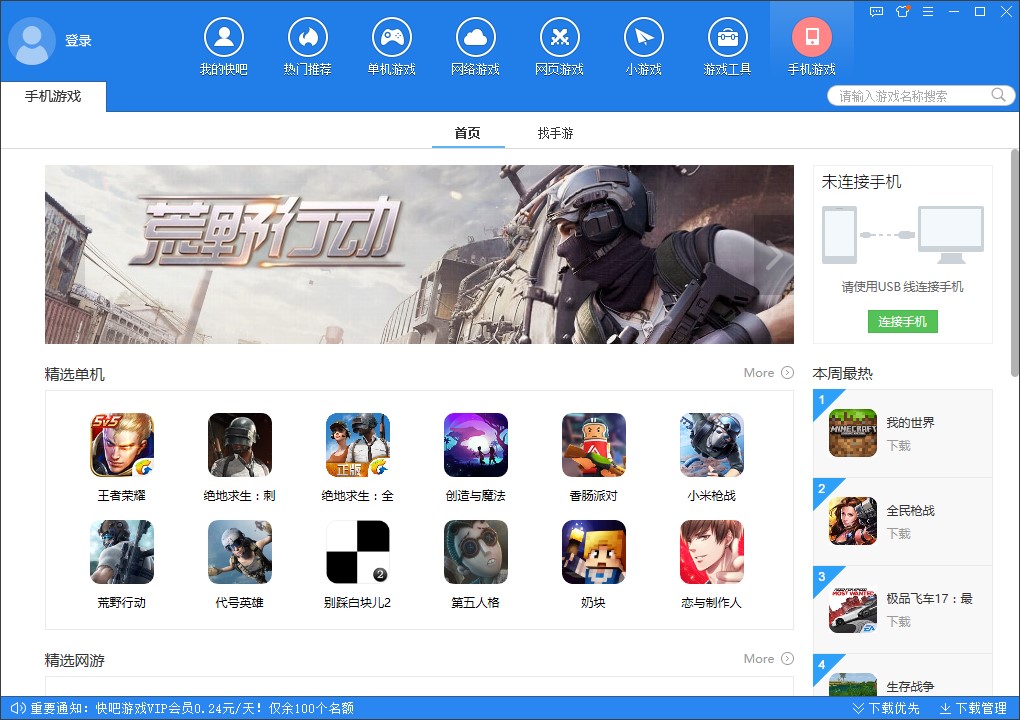Image resolution: width=1020 pixels, height=720 pixels.
Task: Click the 生存战争 title
Action: click(911, 686)
